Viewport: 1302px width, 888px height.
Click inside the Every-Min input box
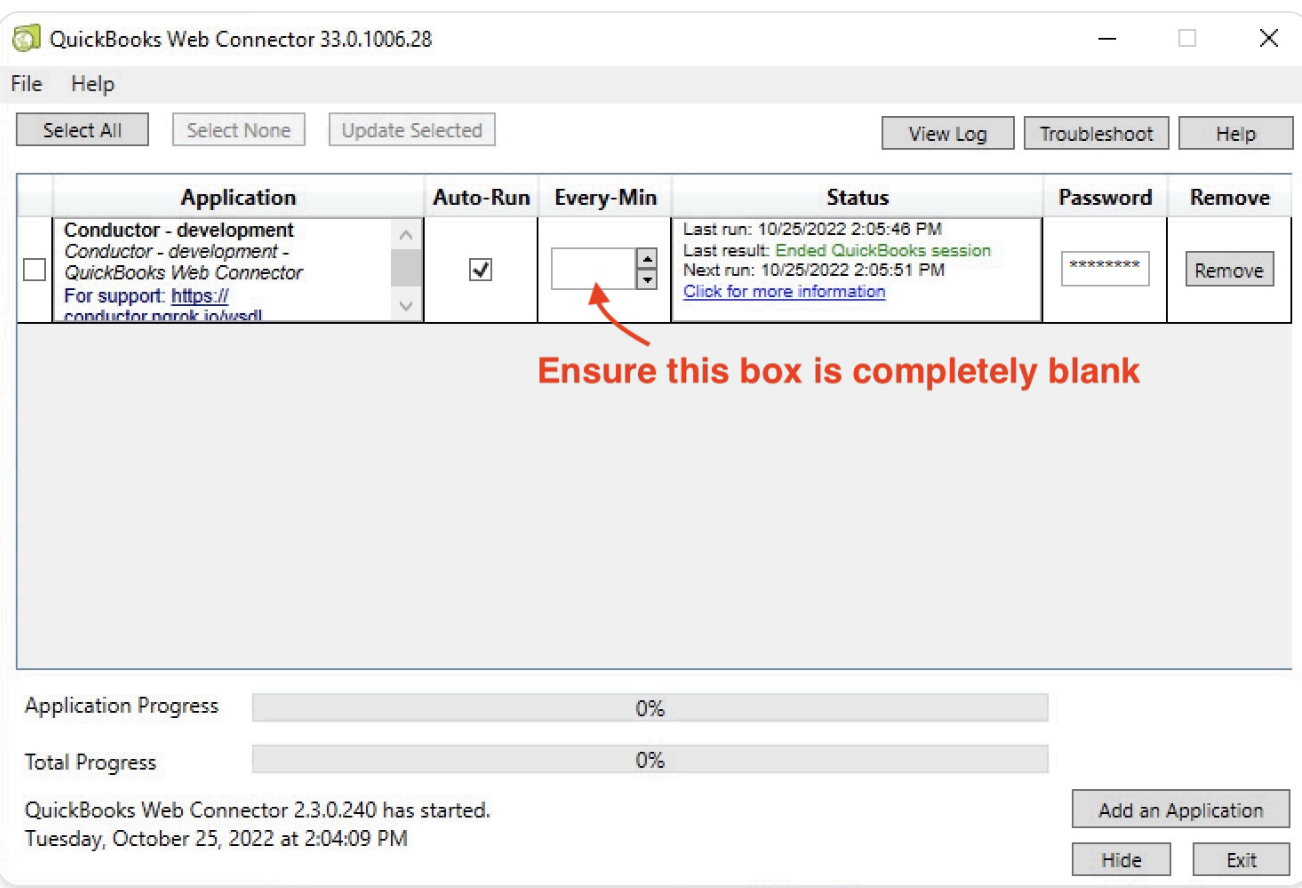[594, 269]
